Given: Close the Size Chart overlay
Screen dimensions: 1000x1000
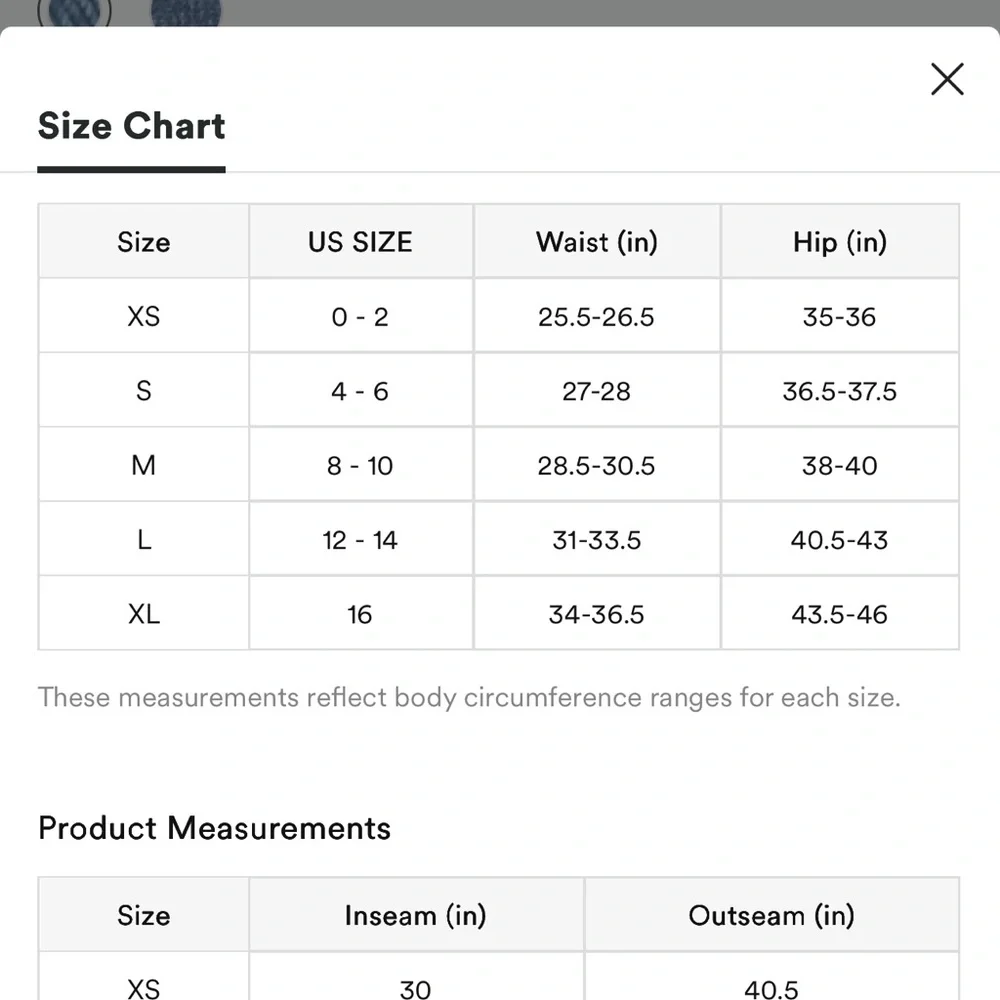Looking at the screenshot, I should click(947, 79).
